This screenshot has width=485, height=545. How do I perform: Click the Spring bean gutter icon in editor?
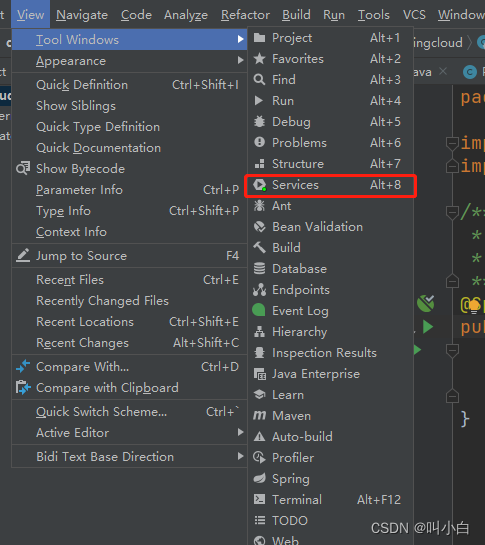tap(426, 303)
